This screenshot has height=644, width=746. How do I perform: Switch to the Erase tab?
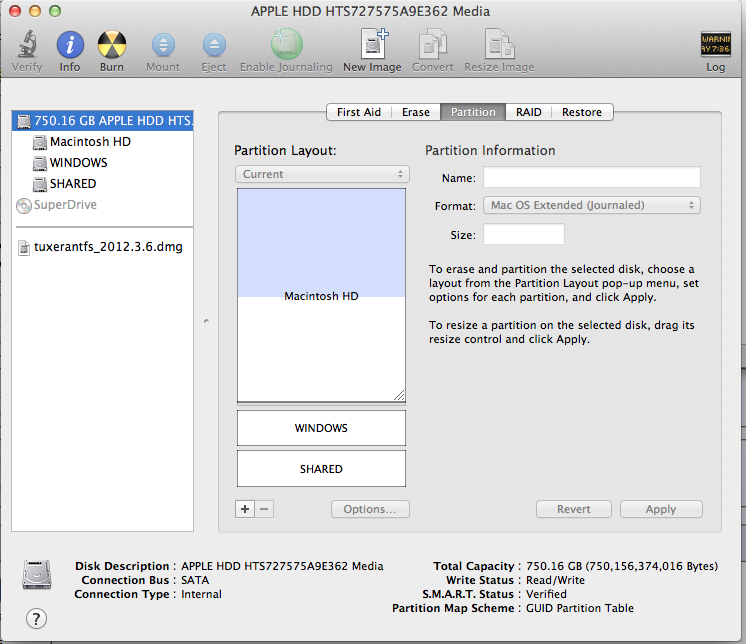point(416,112)
